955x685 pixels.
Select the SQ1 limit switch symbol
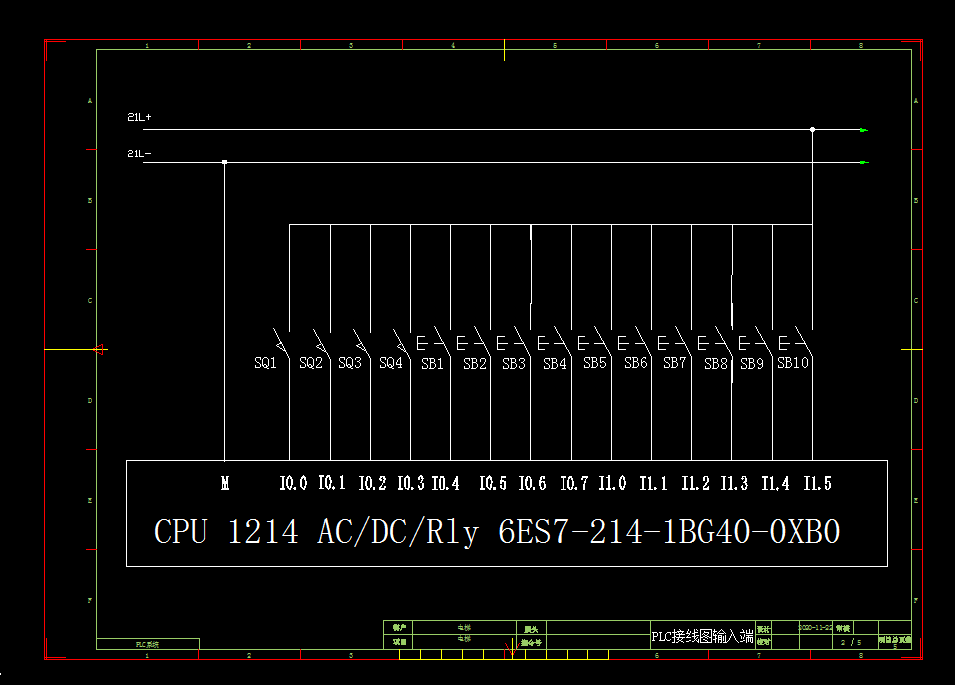[x=281, y=343]
